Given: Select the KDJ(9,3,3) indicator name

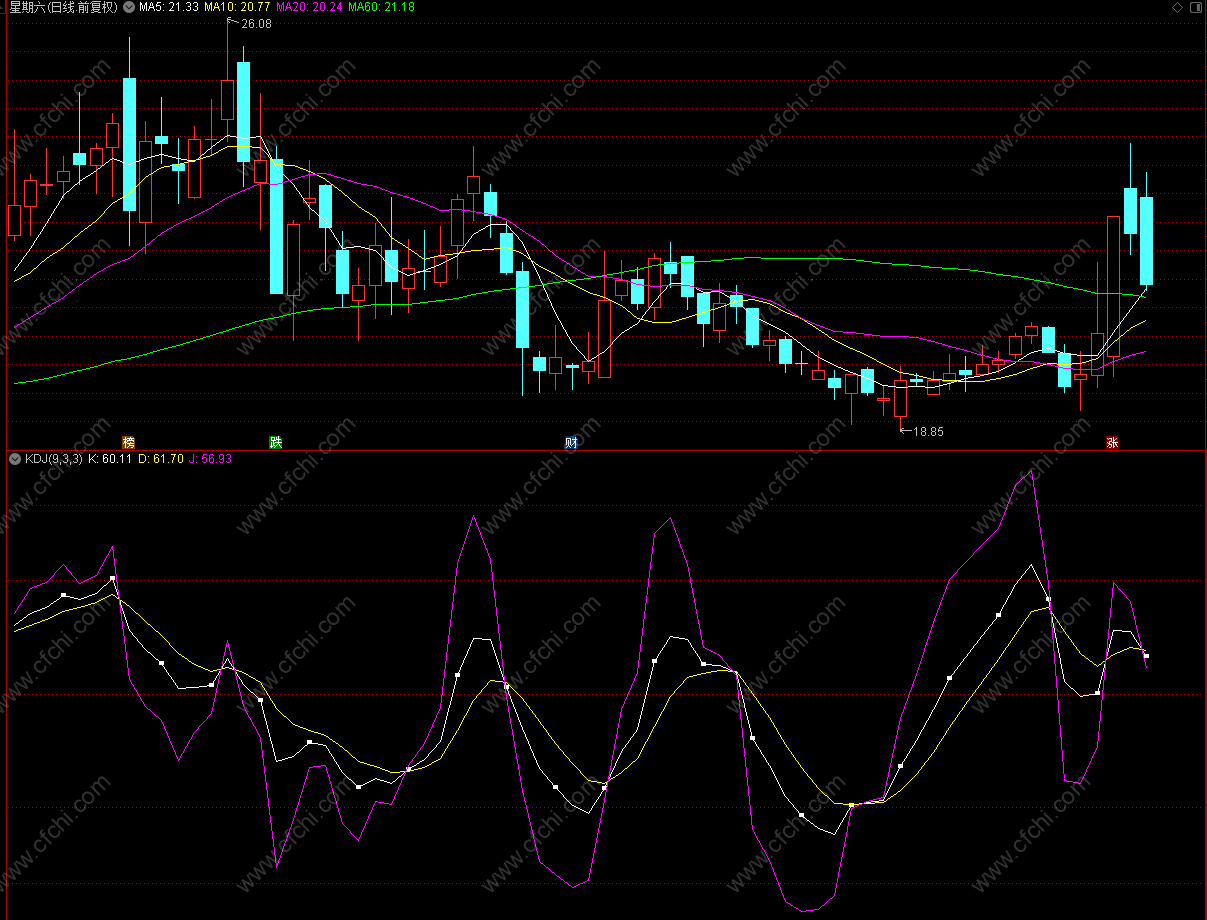Looking at the screenshot, I should [x=54, y=459].
